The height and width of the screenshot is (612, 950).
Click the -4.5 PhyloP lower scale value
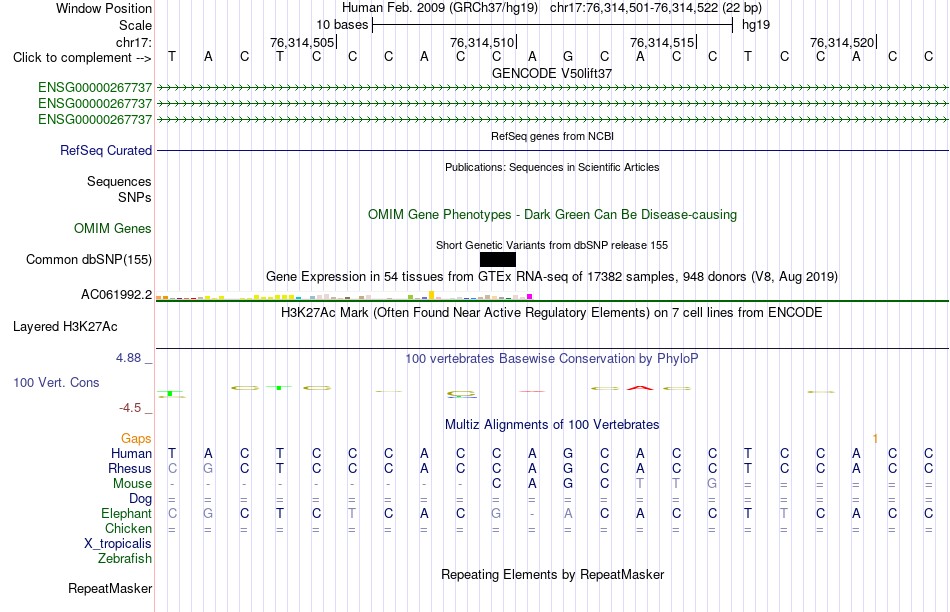click(x=130, y=408)
